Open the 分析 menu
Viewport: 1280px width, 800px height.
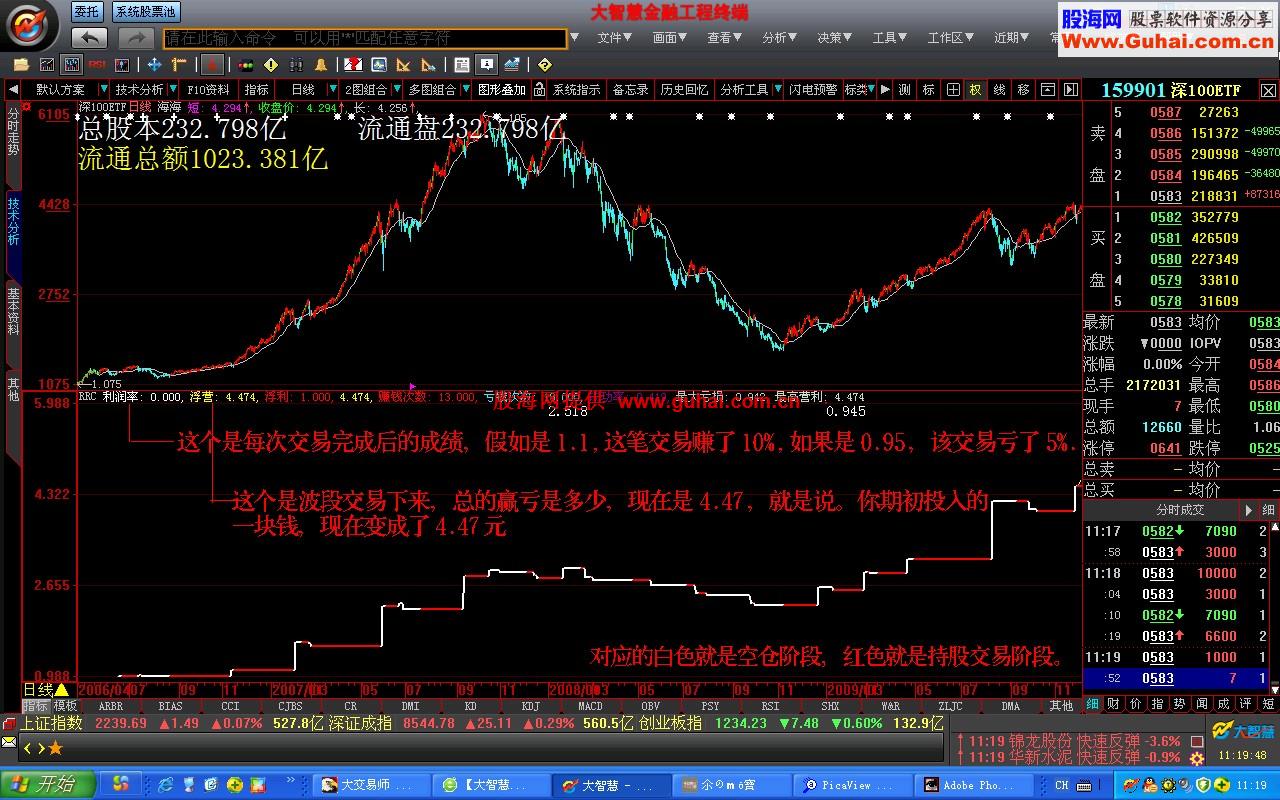pos(779,38)
